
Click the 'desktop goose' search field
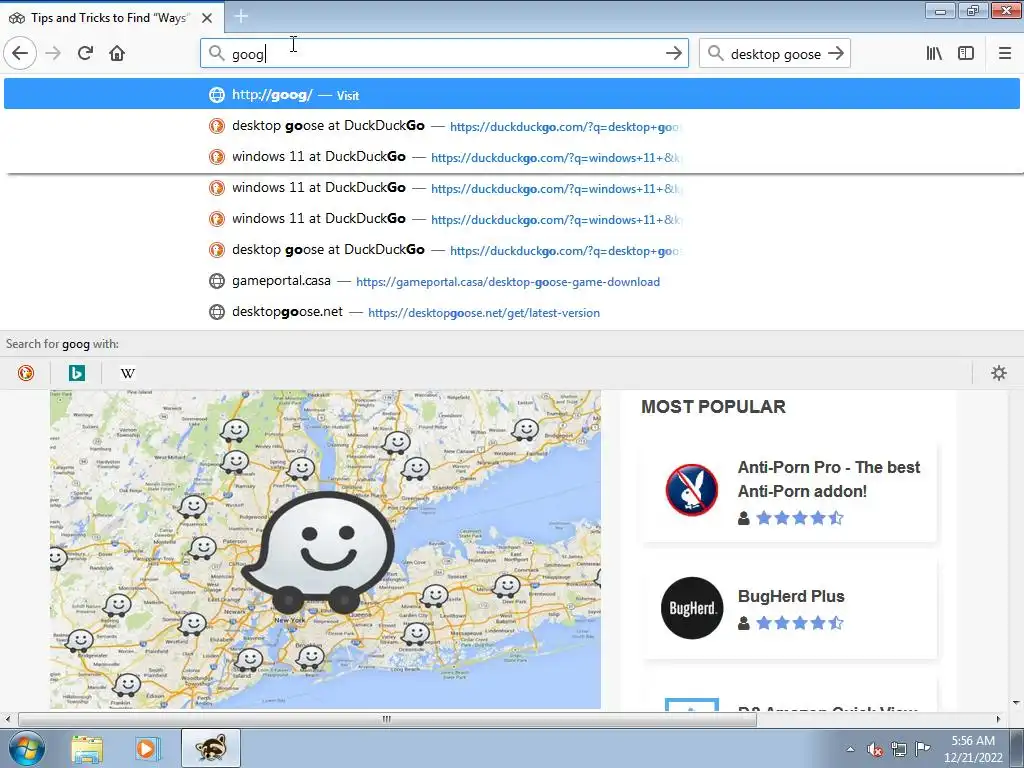tap(775, 54)
